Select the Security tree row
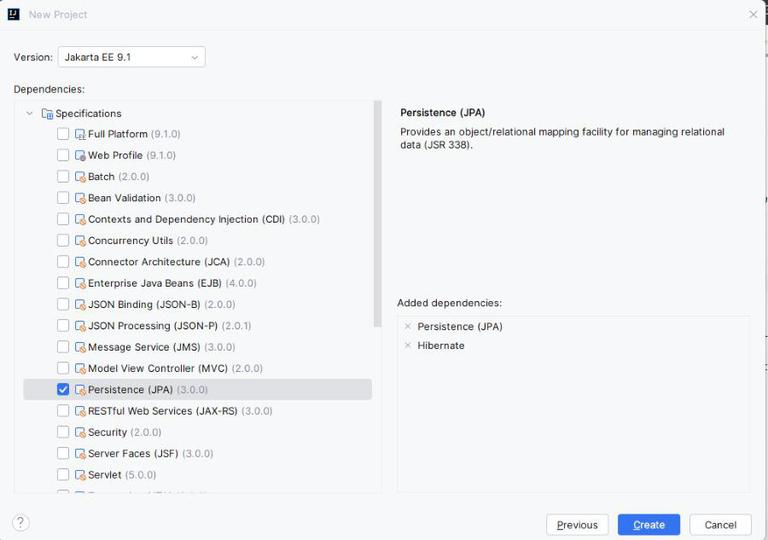 [x=197, y=432]
